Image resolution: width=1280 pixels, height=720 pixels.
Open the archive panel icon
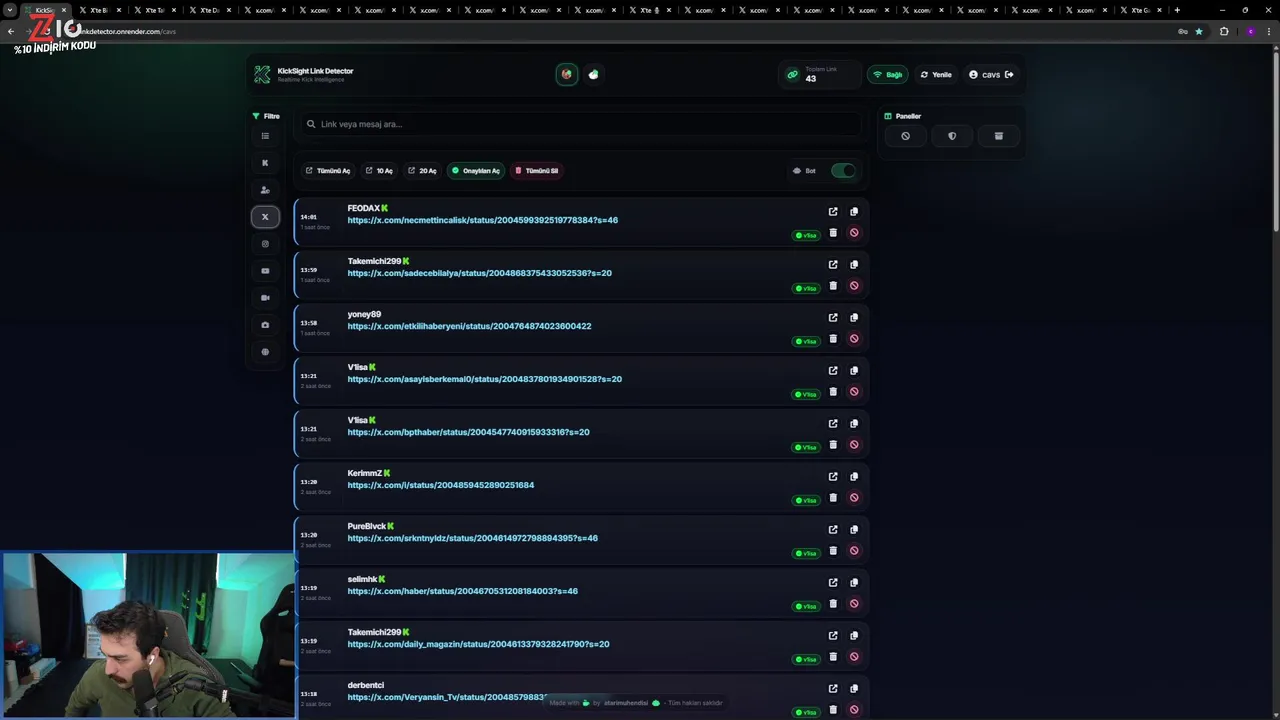pos(998,136)
